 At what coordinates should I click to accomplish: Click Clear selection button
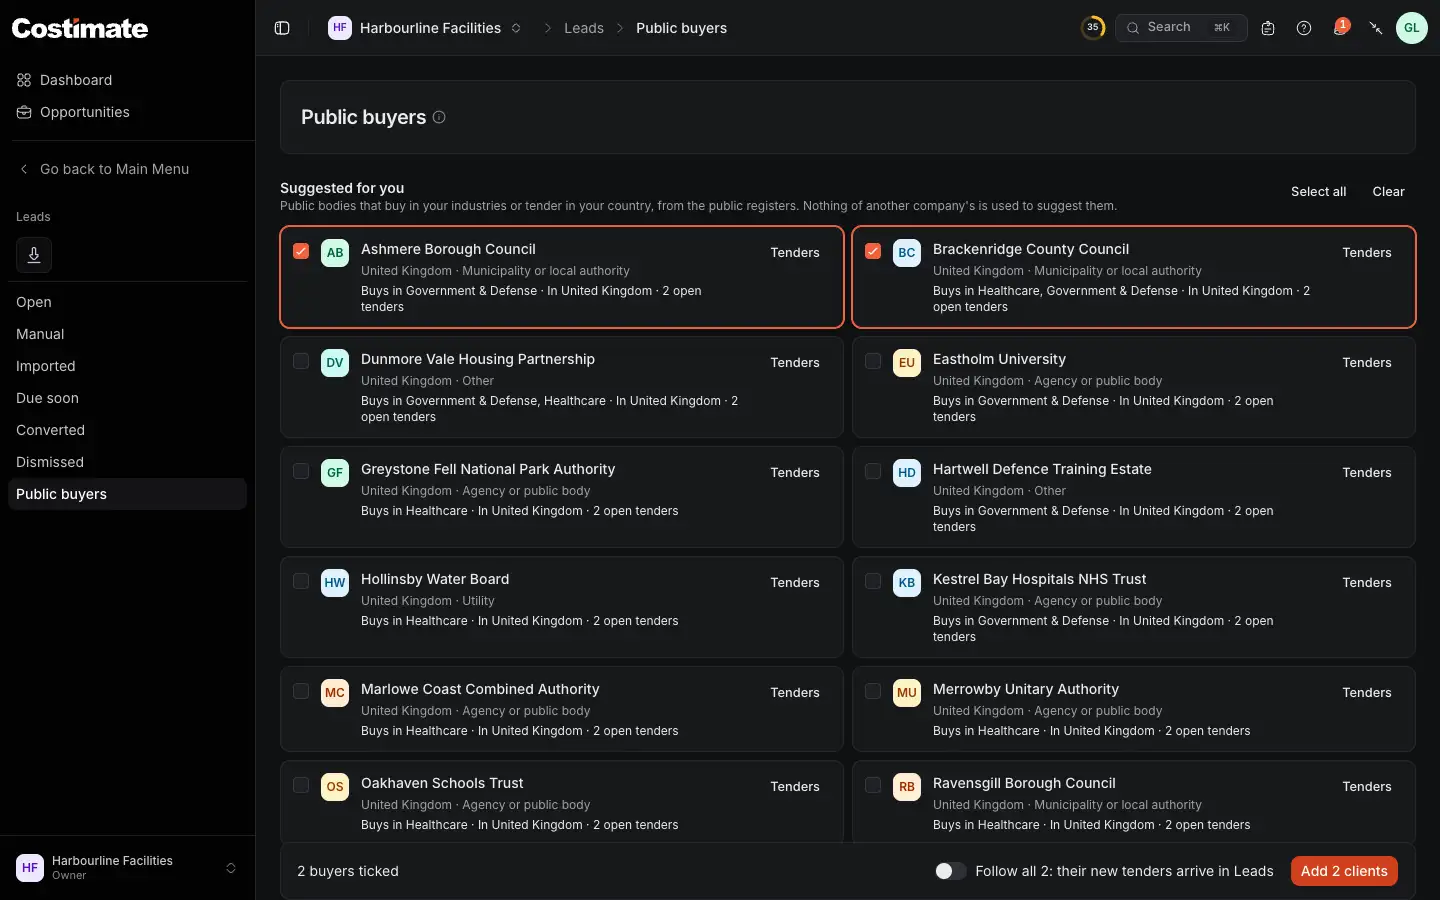(x=1388, y=192)
